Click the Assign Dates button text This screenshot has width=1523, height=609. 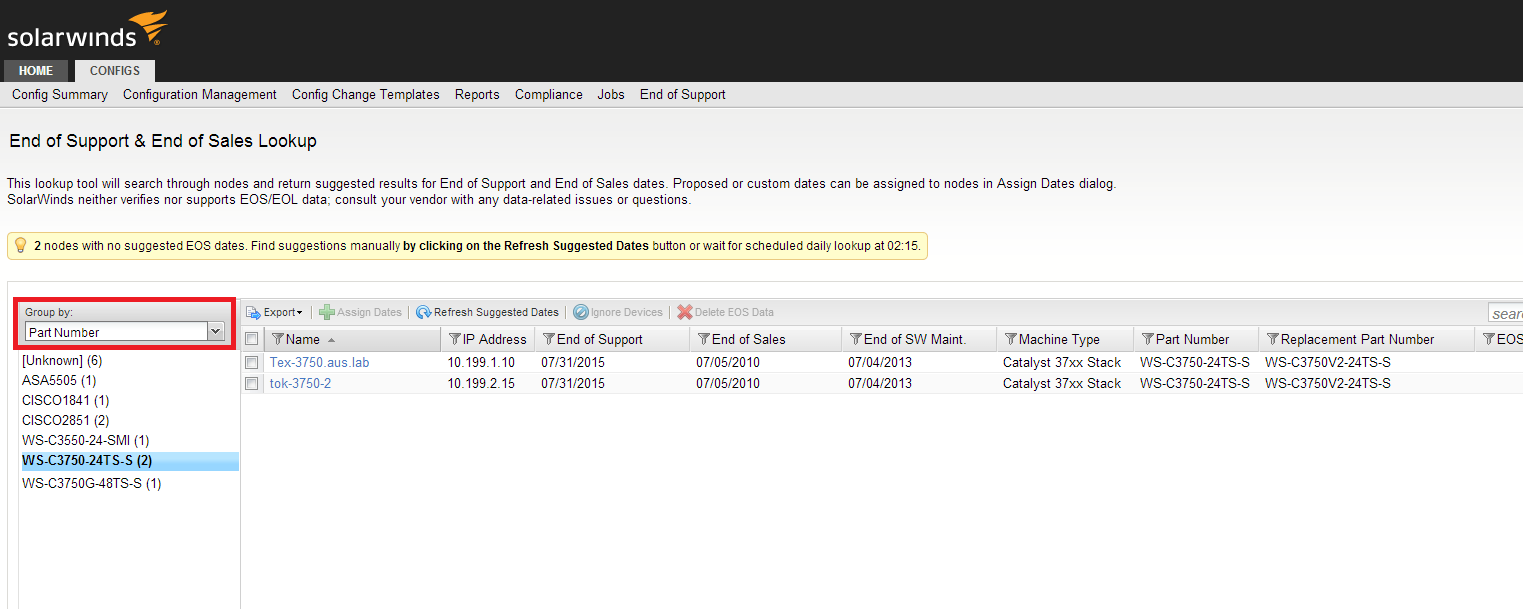[x=369, y=312]
